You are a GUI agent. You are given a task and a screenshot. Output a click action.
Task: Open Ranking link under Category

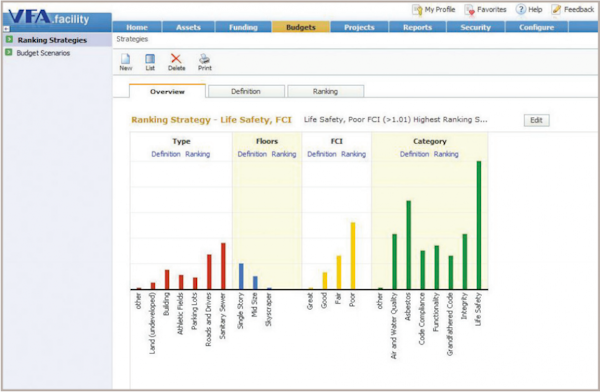[x=446, y=154]
